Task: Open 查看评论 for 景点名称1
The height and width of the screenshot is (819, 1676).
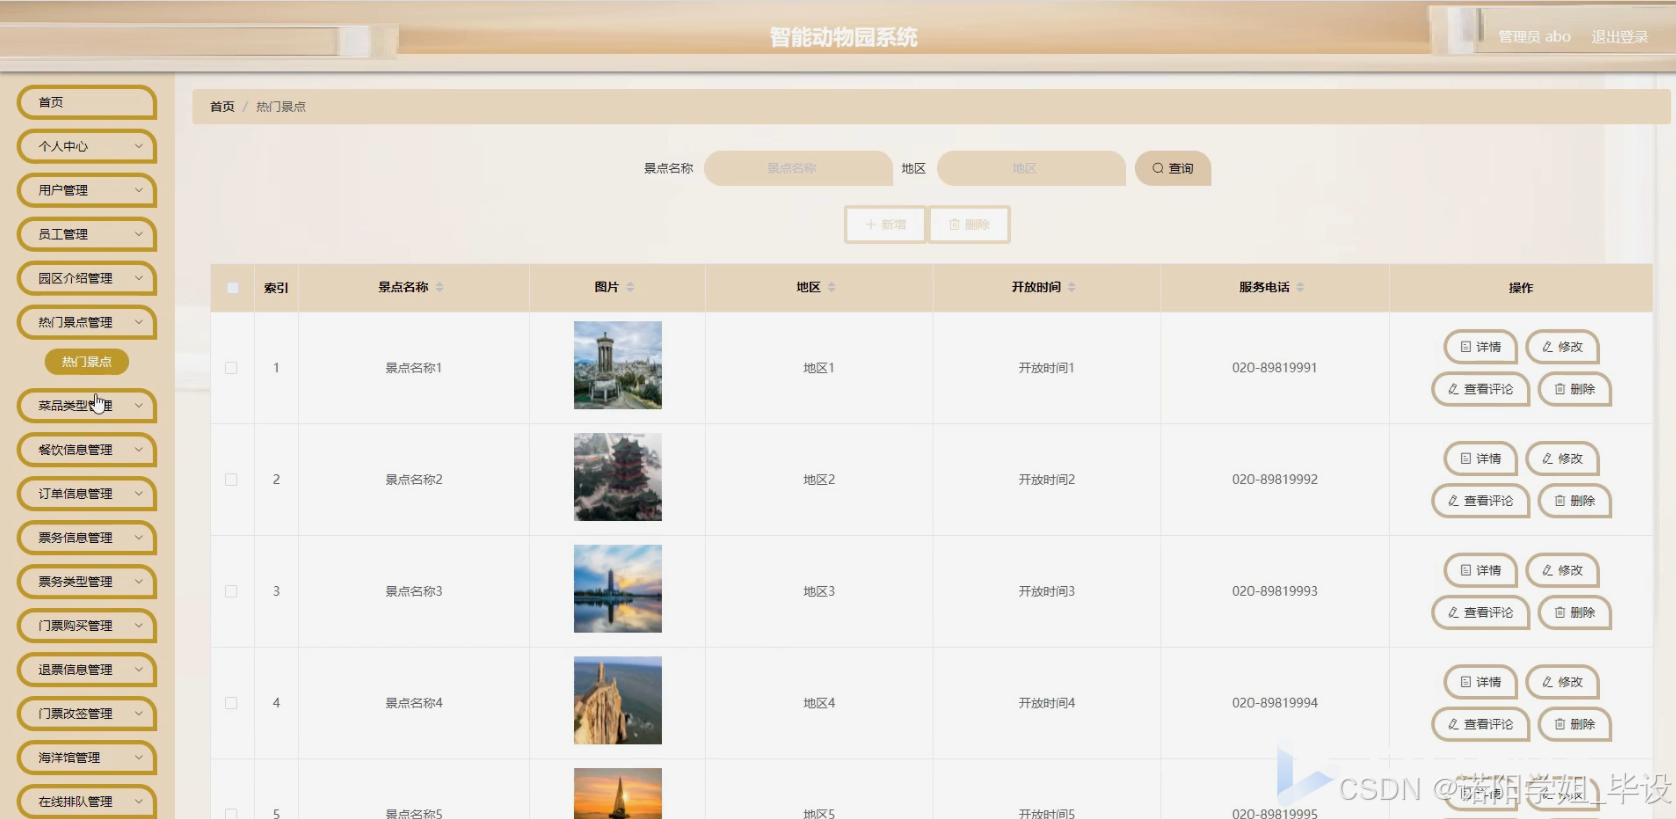Action: (x=1481, y=389)
